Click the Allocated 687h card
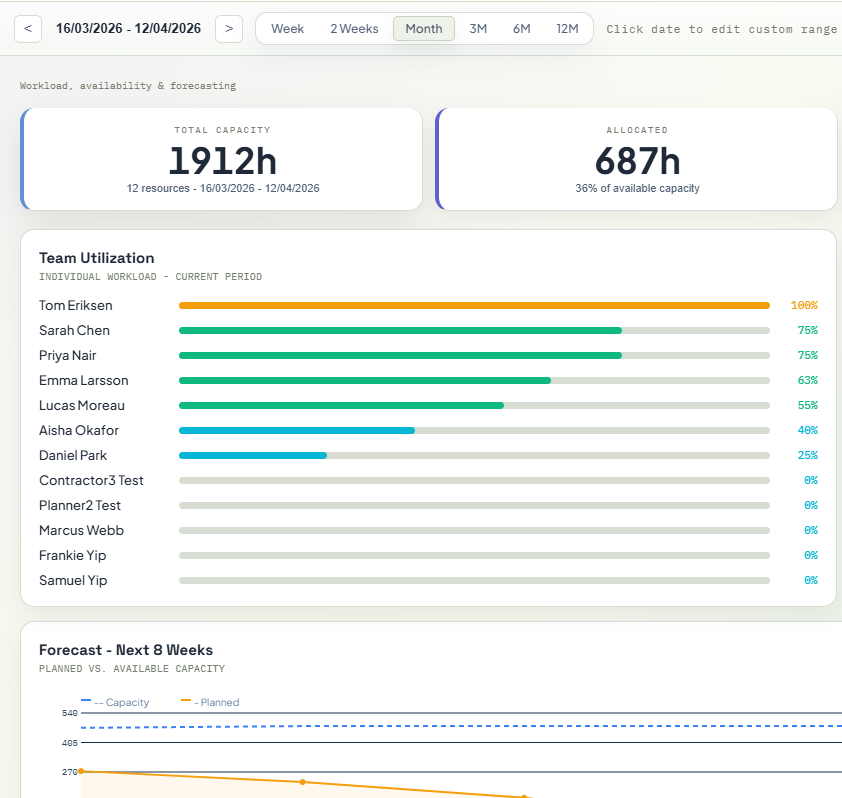842x798 pixels. pyautogui.click(x=635, y=158)
